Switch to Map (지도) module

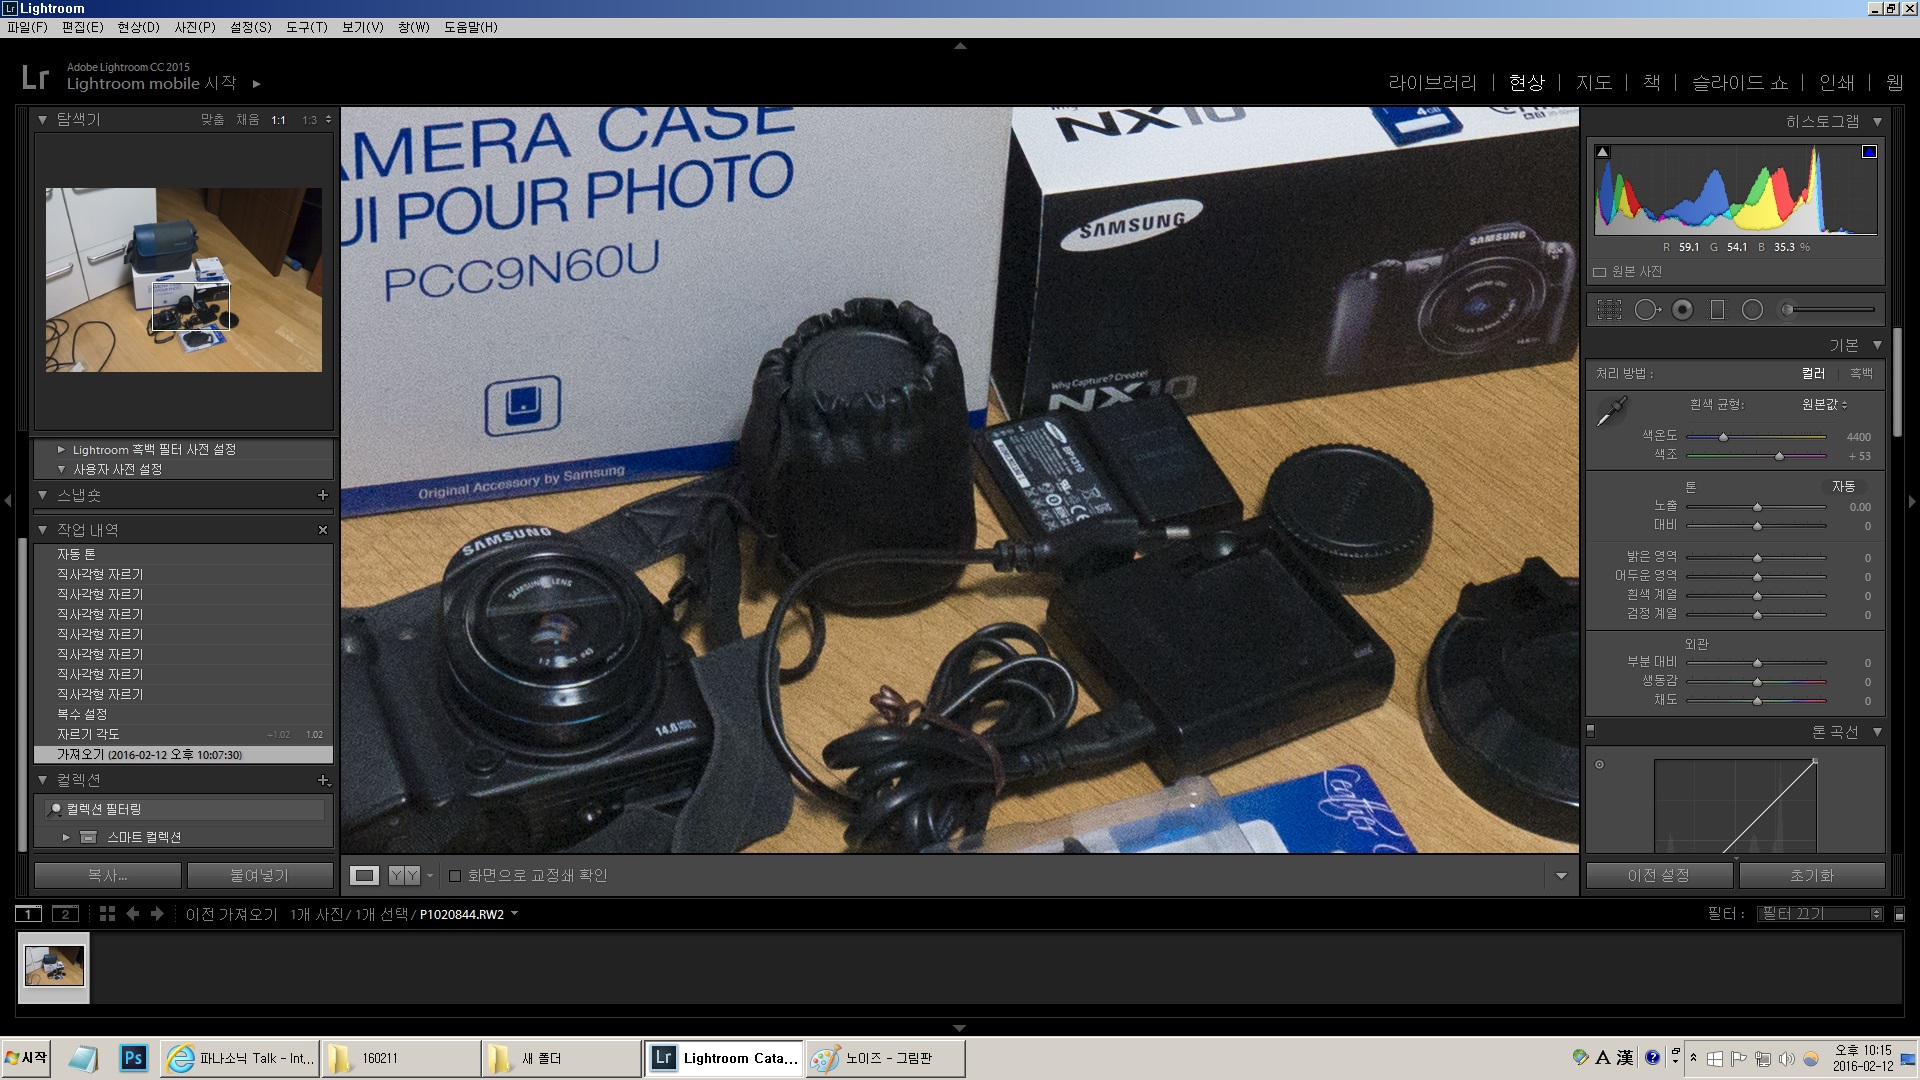coord(1594,83)
